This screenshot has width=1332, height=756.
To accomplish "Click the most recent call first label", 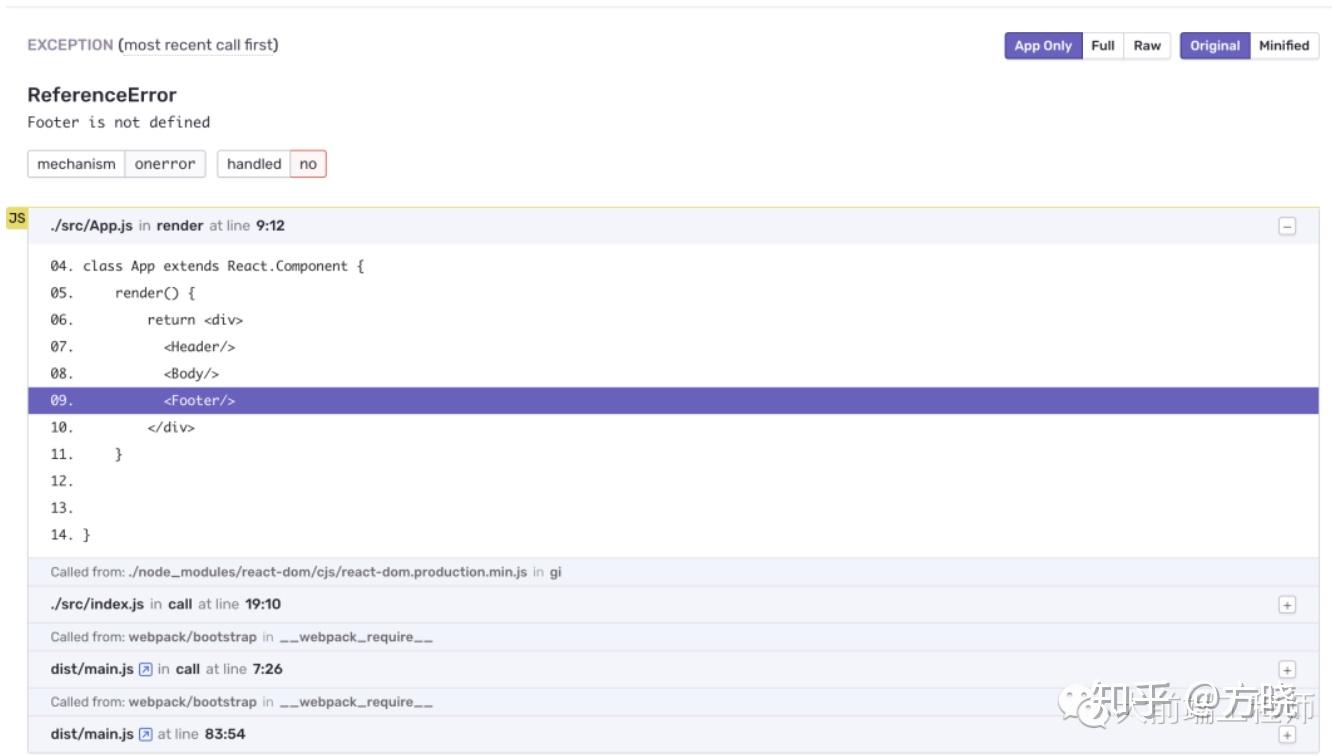I will [200, 45].
